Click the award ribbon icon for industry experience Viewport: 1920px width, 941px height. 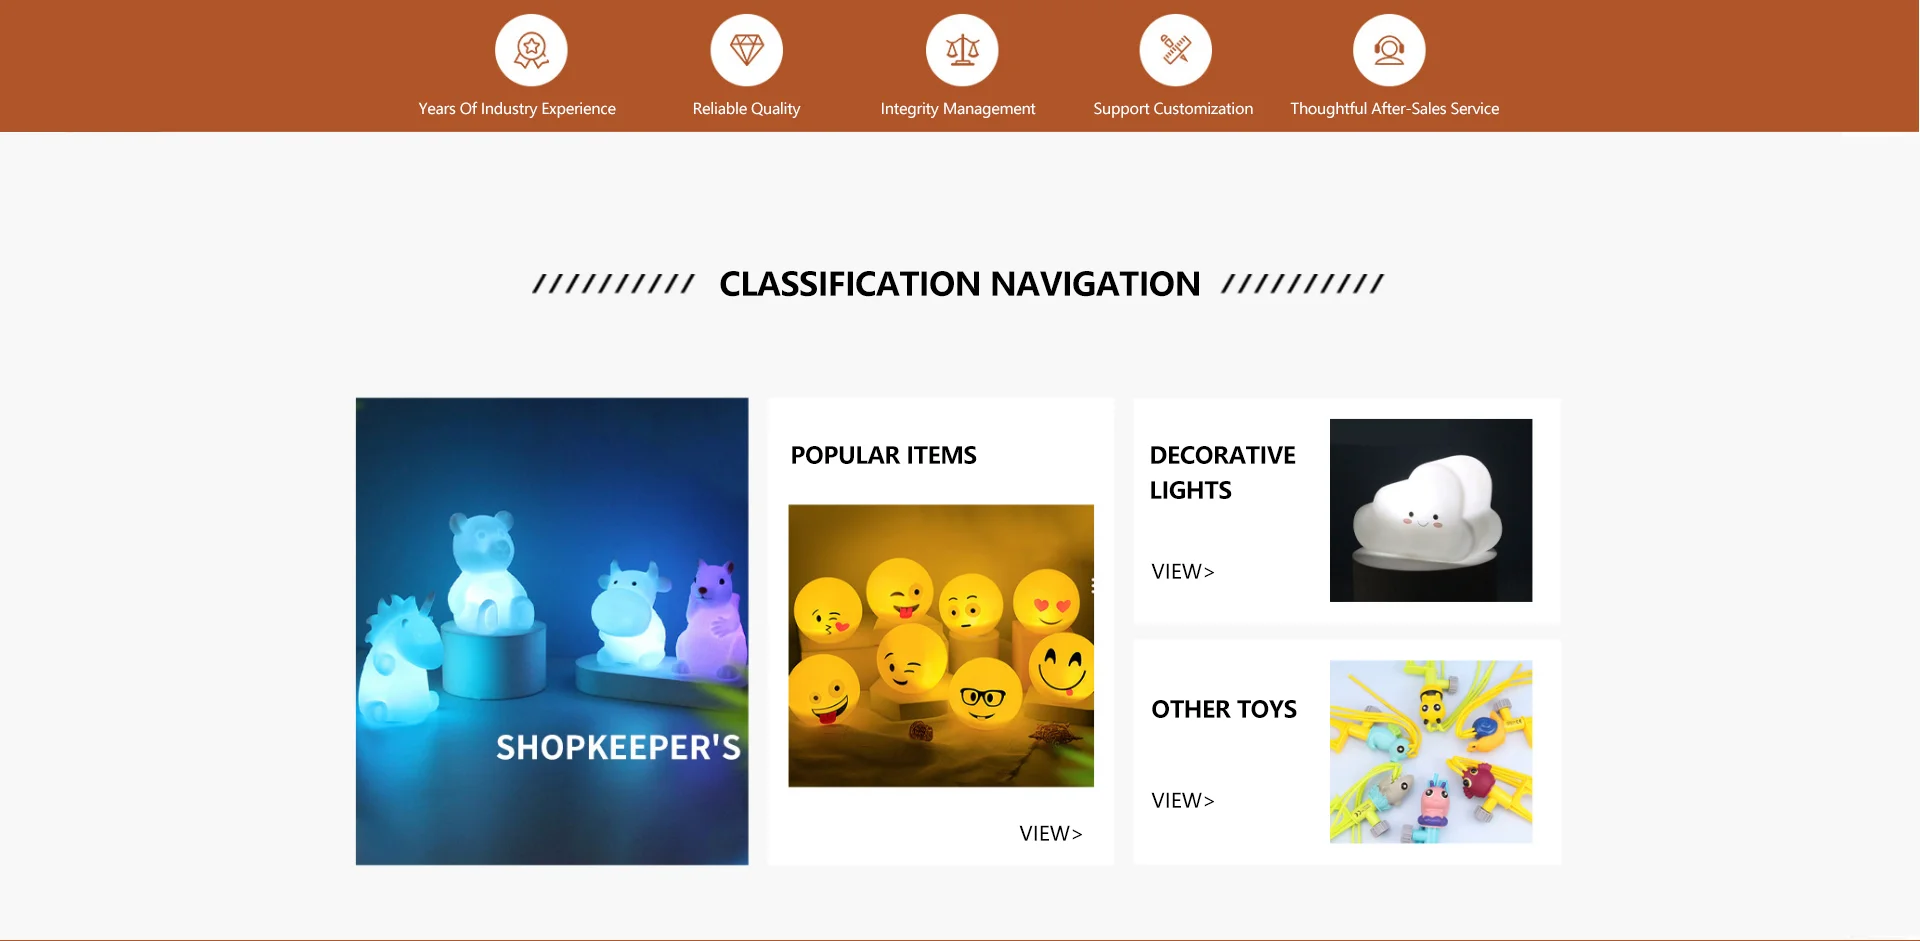click(x=531, y=50)
